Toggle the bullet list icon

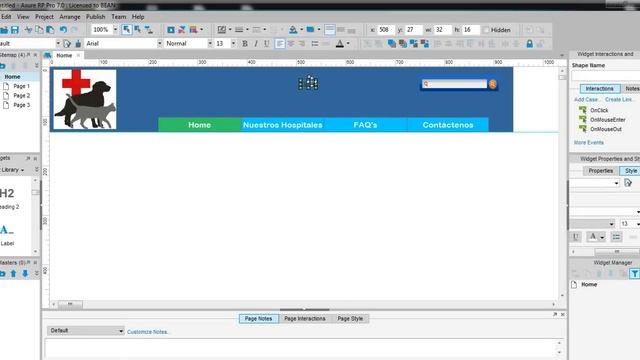pyautogui.click(x=315, y=44)
